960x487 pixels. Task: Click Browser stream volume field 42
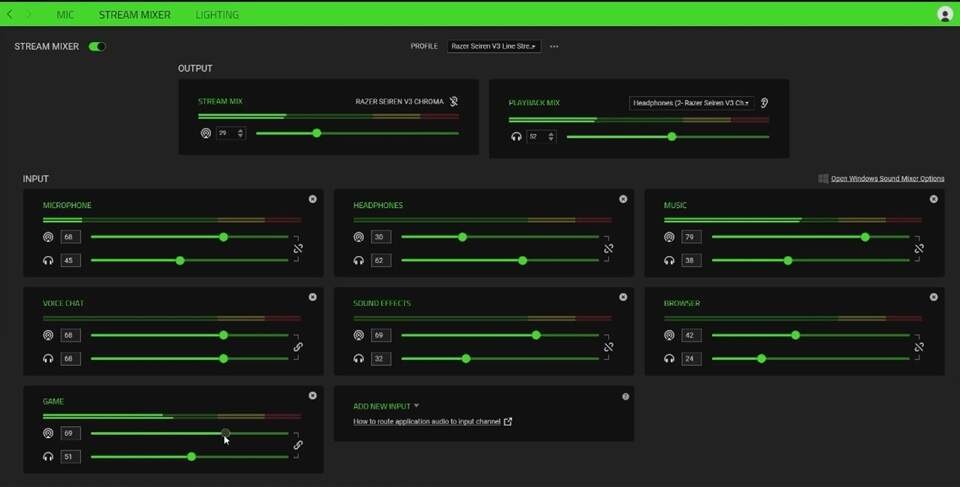tap(691, 335)
